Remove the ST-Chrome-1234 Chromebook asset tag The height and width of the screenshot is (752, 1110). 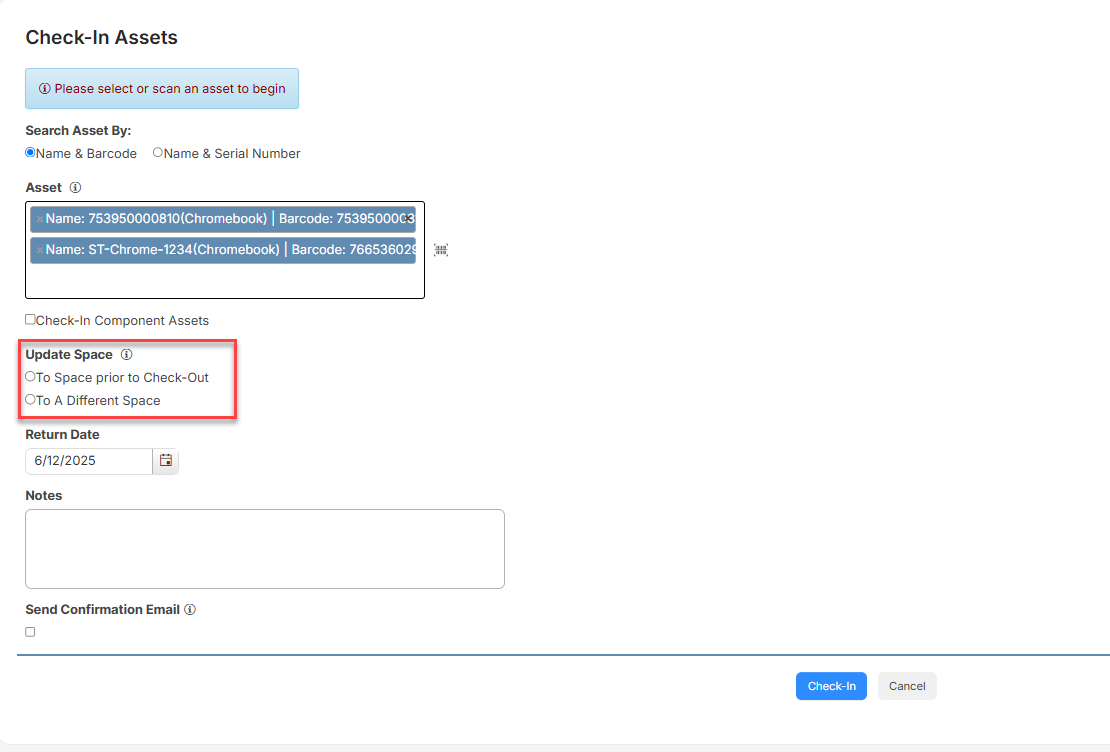pos(37,249)
